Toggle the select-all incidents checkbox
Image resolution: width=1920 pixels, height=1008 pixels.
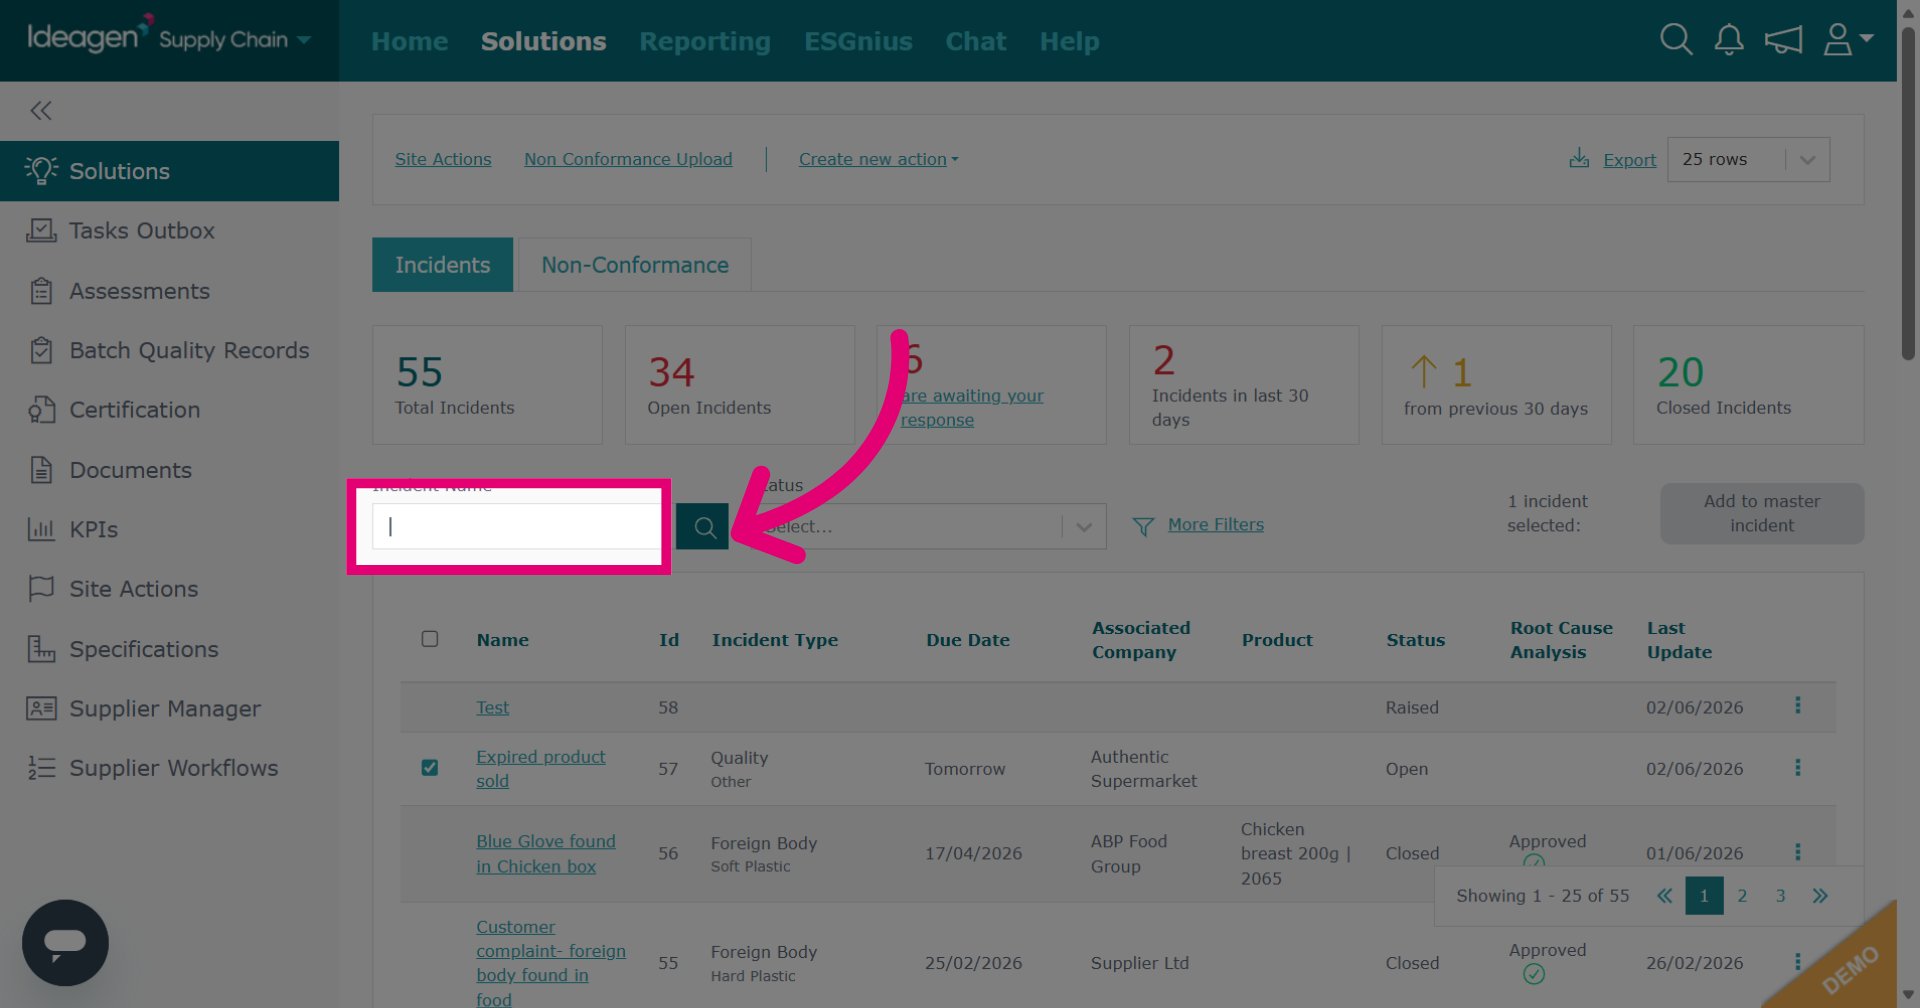pos(430,639)
